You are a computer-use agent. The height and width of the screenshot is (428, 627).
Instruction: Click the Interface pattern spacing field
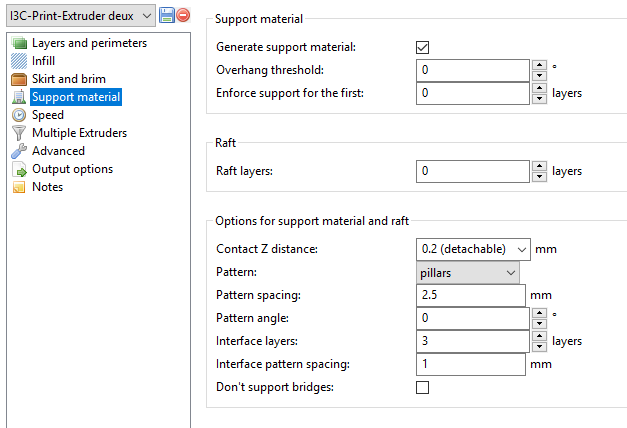pos(470,364)
